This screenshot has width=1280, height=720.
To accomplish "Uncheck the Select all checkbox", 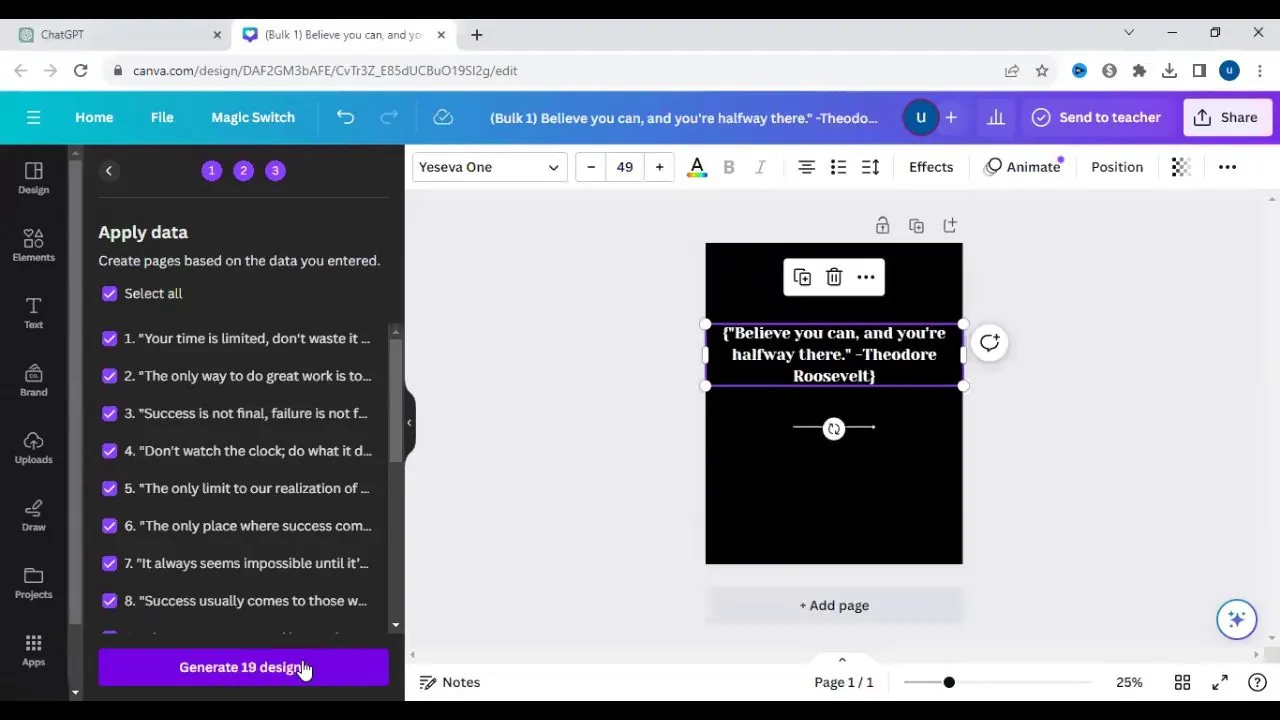I will pos(109,294).
